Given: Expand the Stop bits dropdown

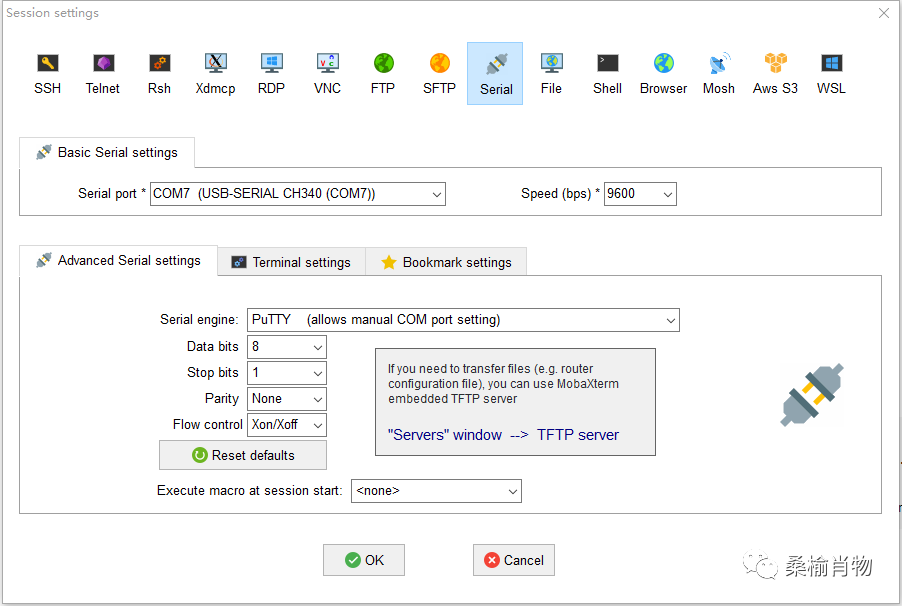Looking at the screenshot, I should 287,373.
